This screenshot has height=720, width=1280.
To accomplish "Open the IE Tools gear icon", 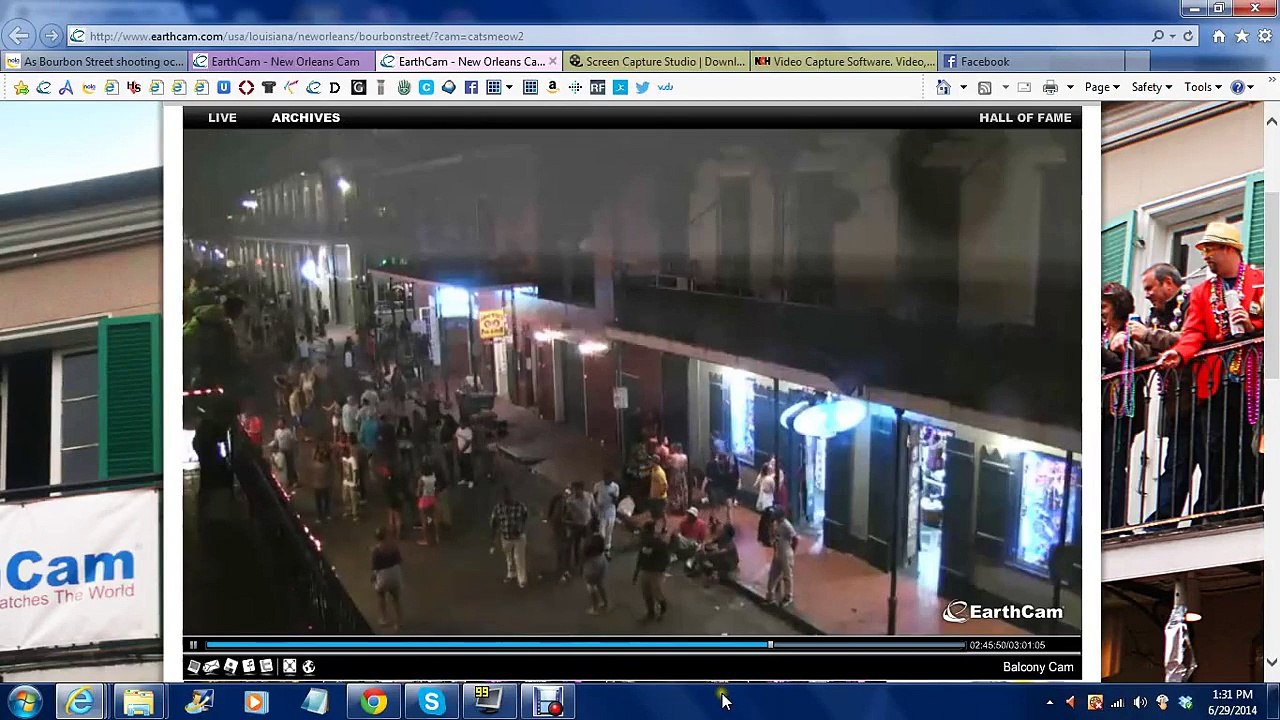I will tap(1263, 36).
